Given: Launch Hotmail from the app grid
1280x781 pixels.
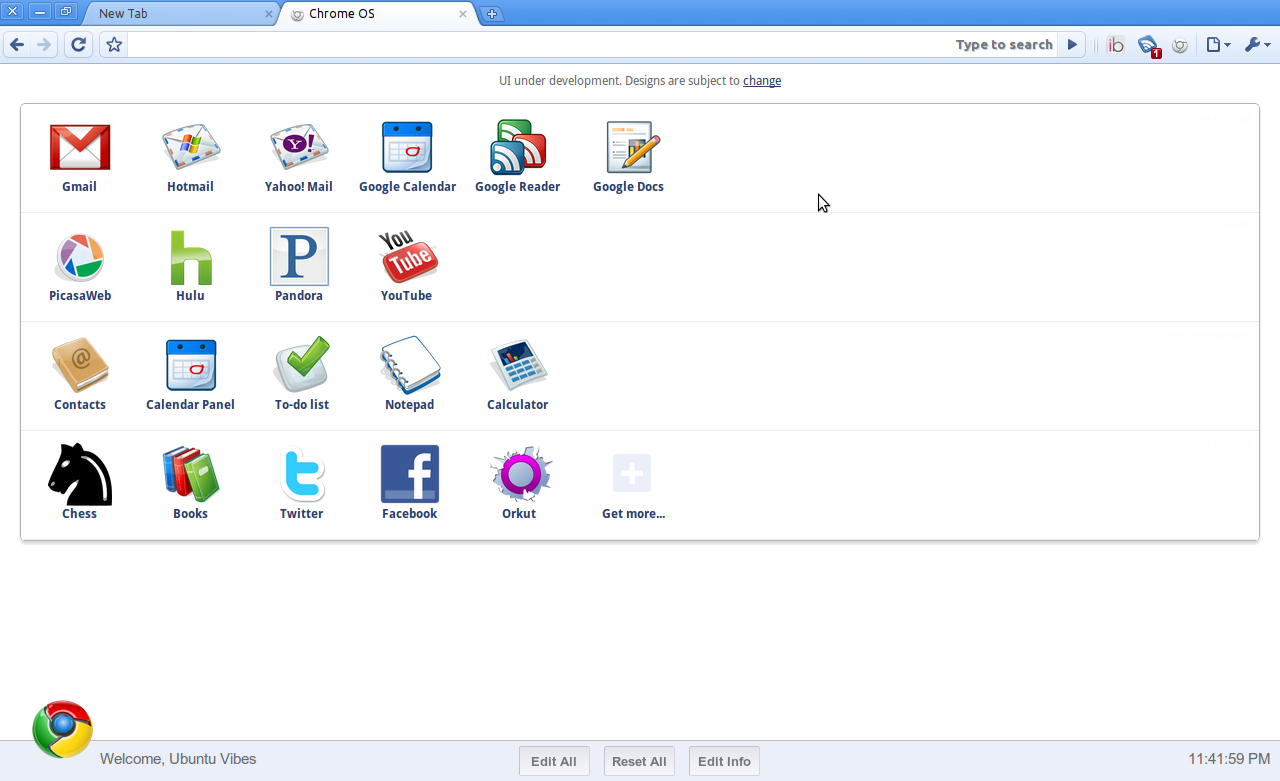Looking at the screenshot, I should [x=191, y=147].
